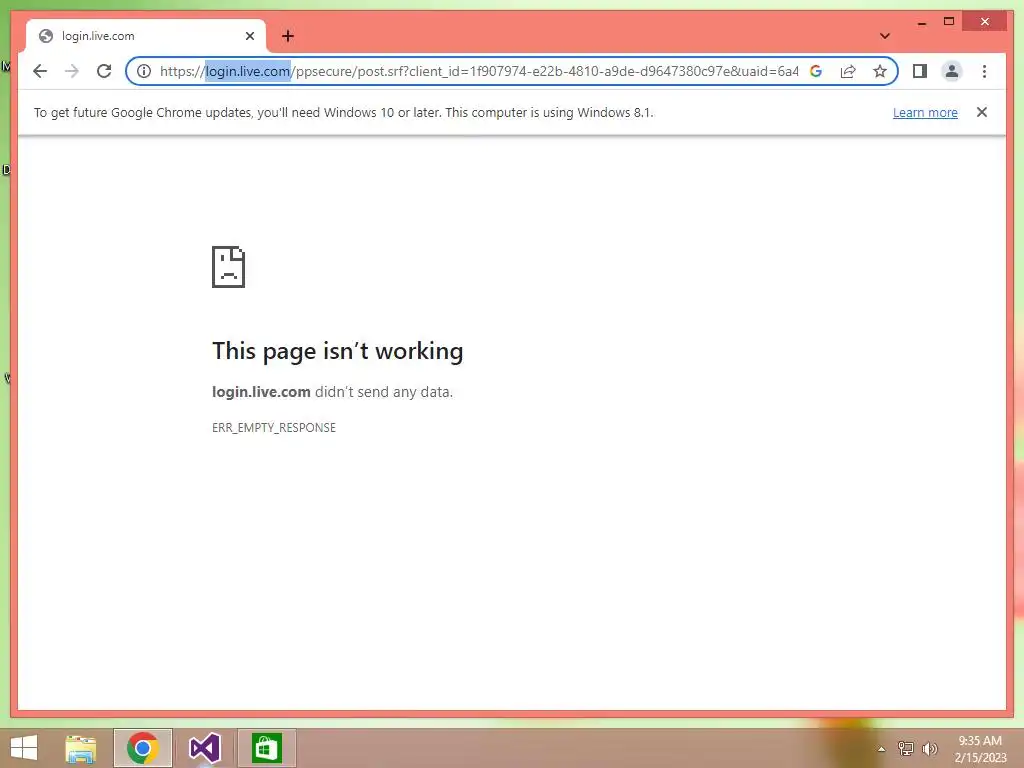Viewport: 1024px width, 768px height.
Task: Minimize the Chrome window
Action: [x=921, y=22]
